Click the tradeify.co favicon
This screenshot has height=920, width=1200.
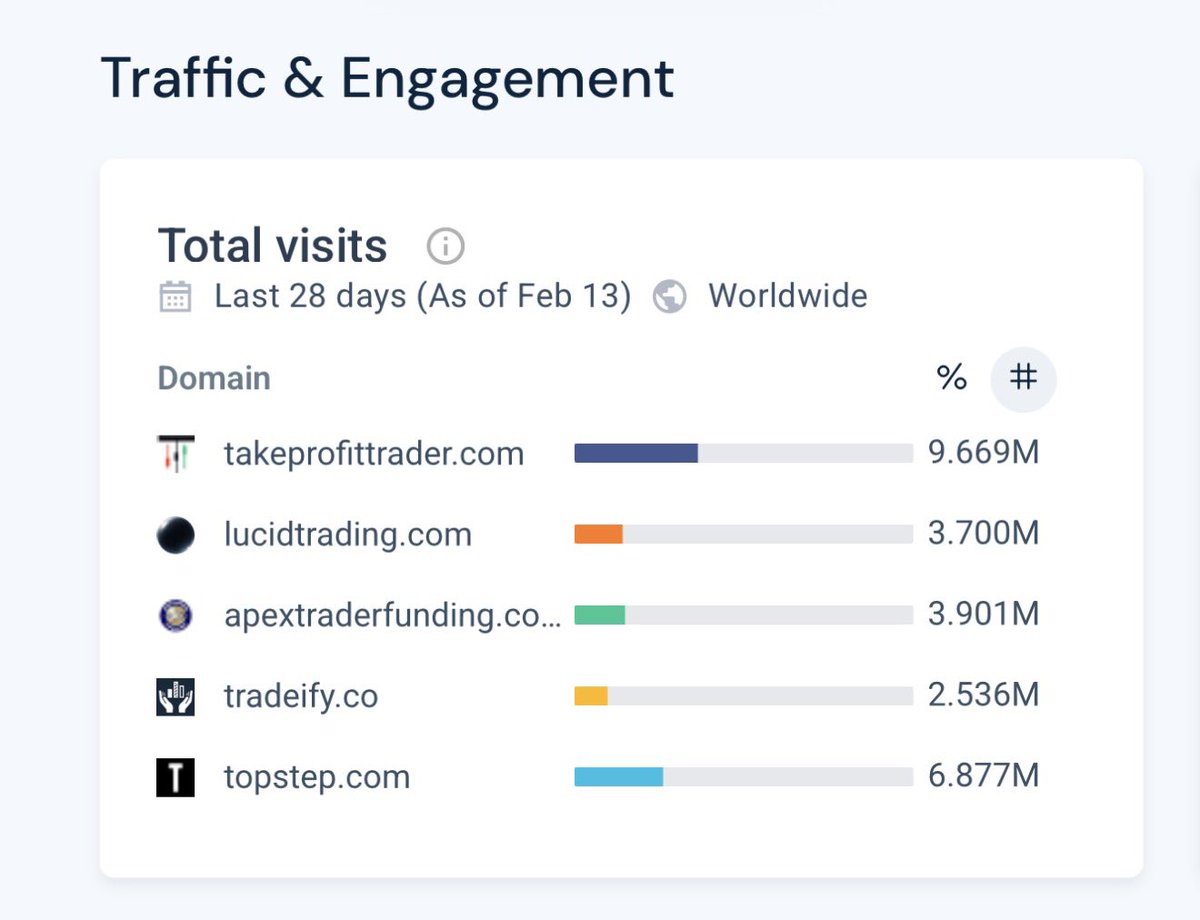[176, 696]
